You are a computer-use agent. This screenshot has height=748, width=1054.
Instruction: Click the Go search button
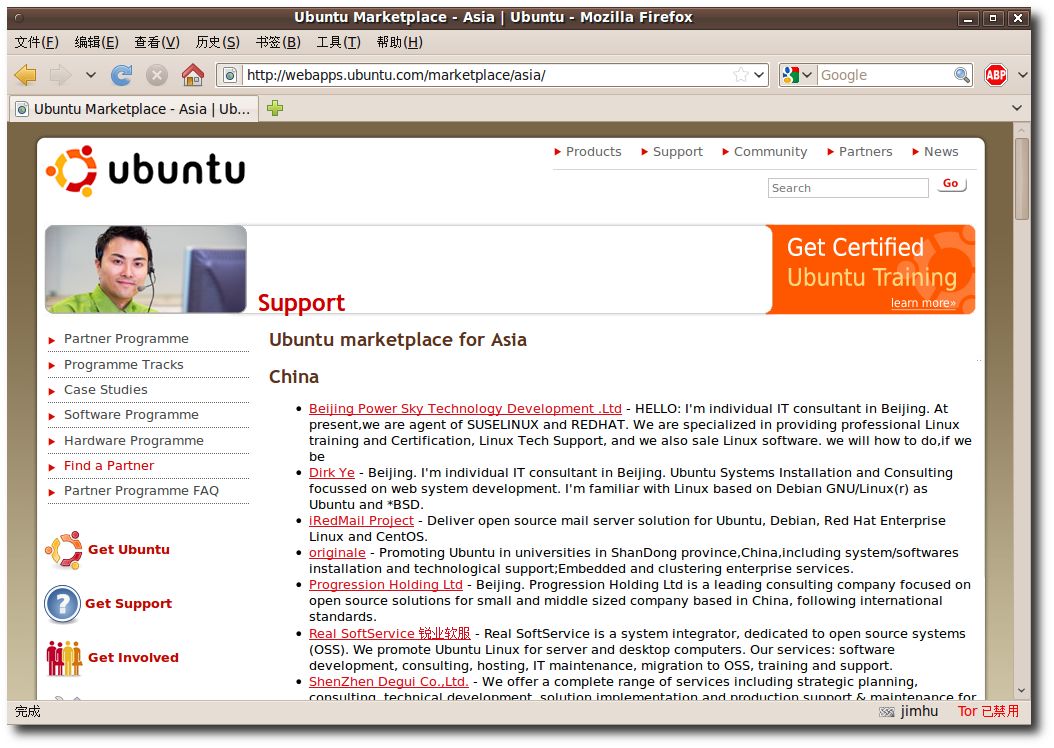951,183
